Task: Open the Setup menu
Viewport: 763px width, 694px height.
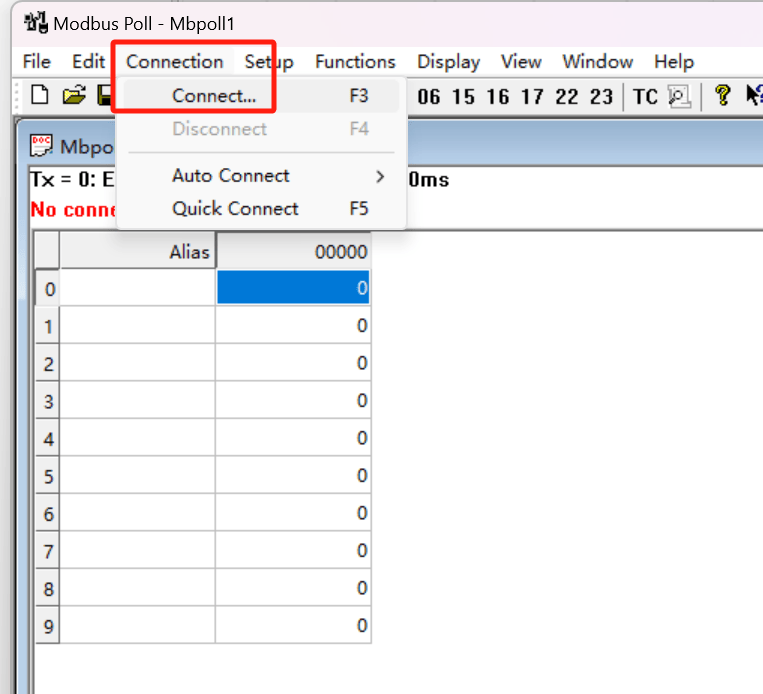Action: pos(269,62)
